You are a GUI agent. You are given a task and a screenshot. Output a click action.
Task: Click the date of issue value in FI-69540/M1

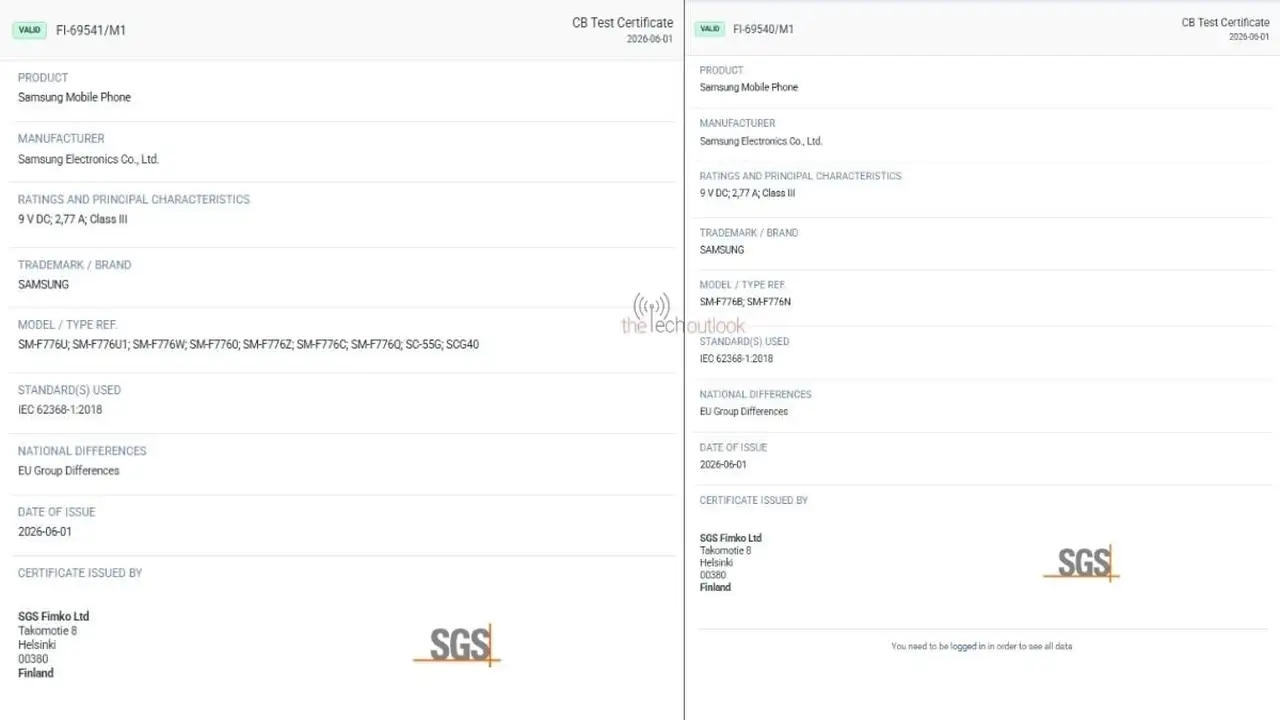point(723,464)
